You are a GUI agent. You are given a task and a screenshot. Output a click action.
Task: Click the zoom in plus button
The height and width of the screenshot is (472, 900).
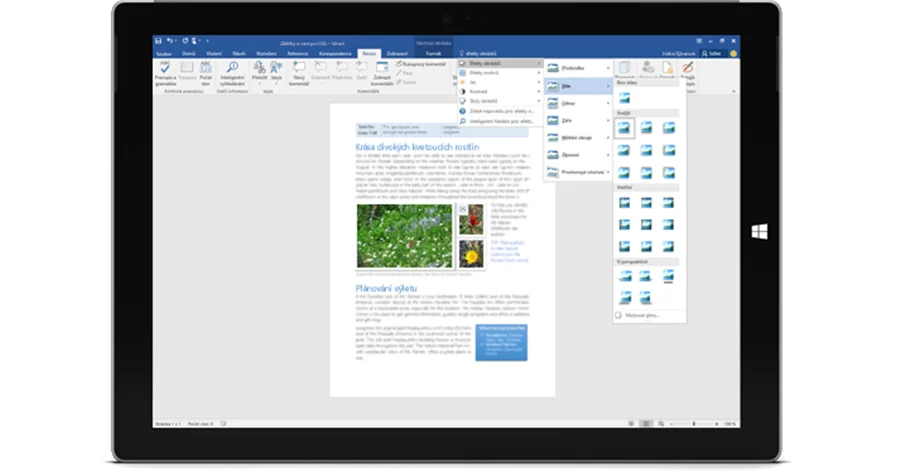pyautogui.click(x=716, y=424)
